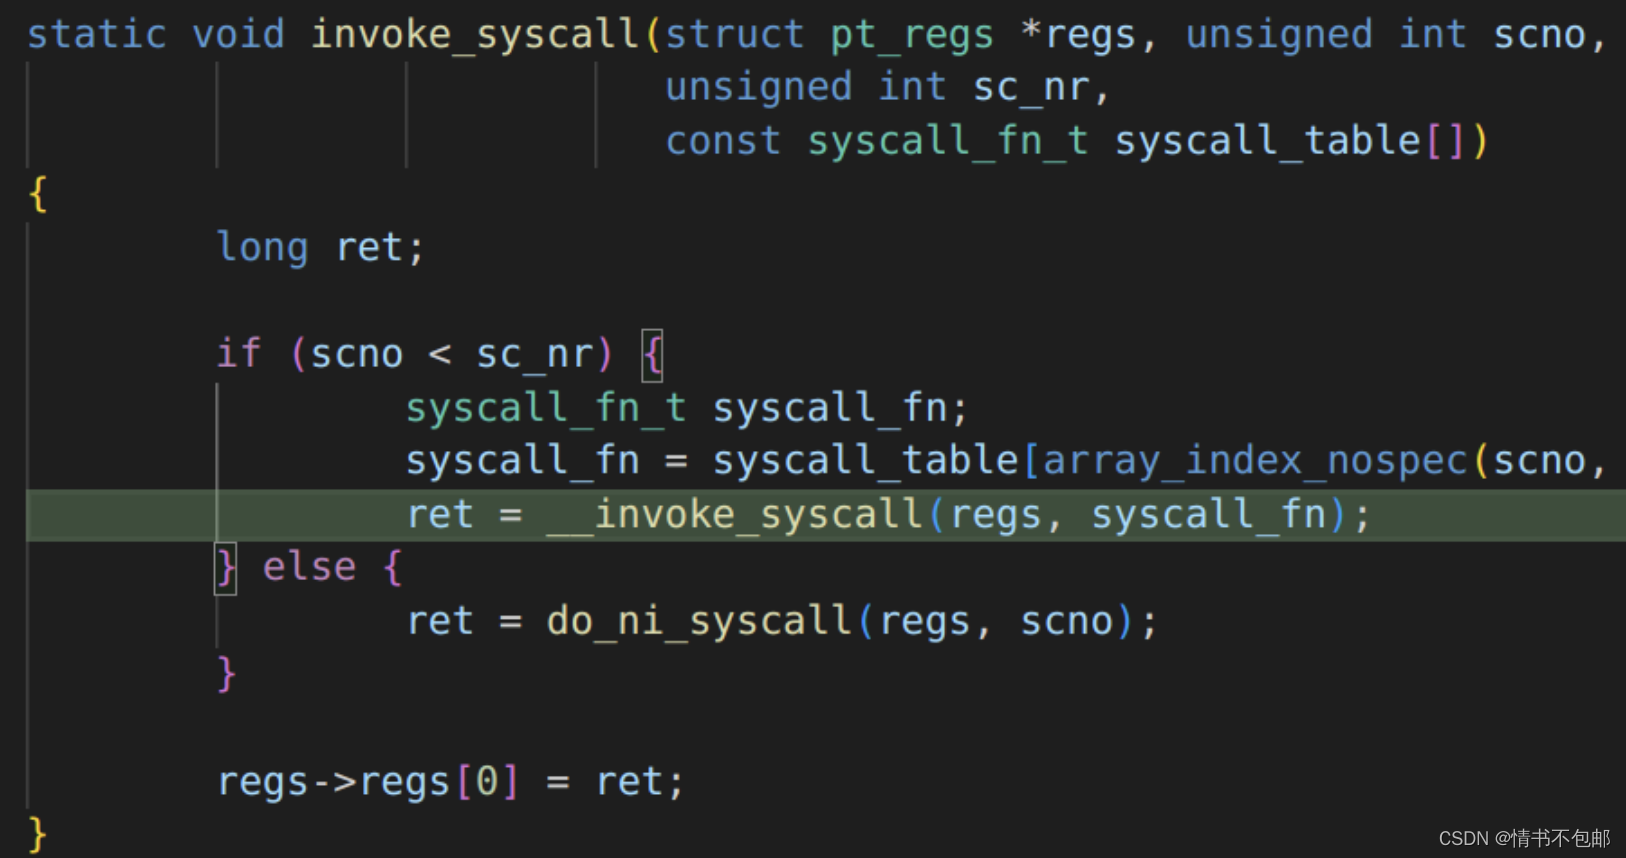Click the sc_nr parameter on the second signature line
Screen dimensions: 1626x858
(x=1031, y=88)
